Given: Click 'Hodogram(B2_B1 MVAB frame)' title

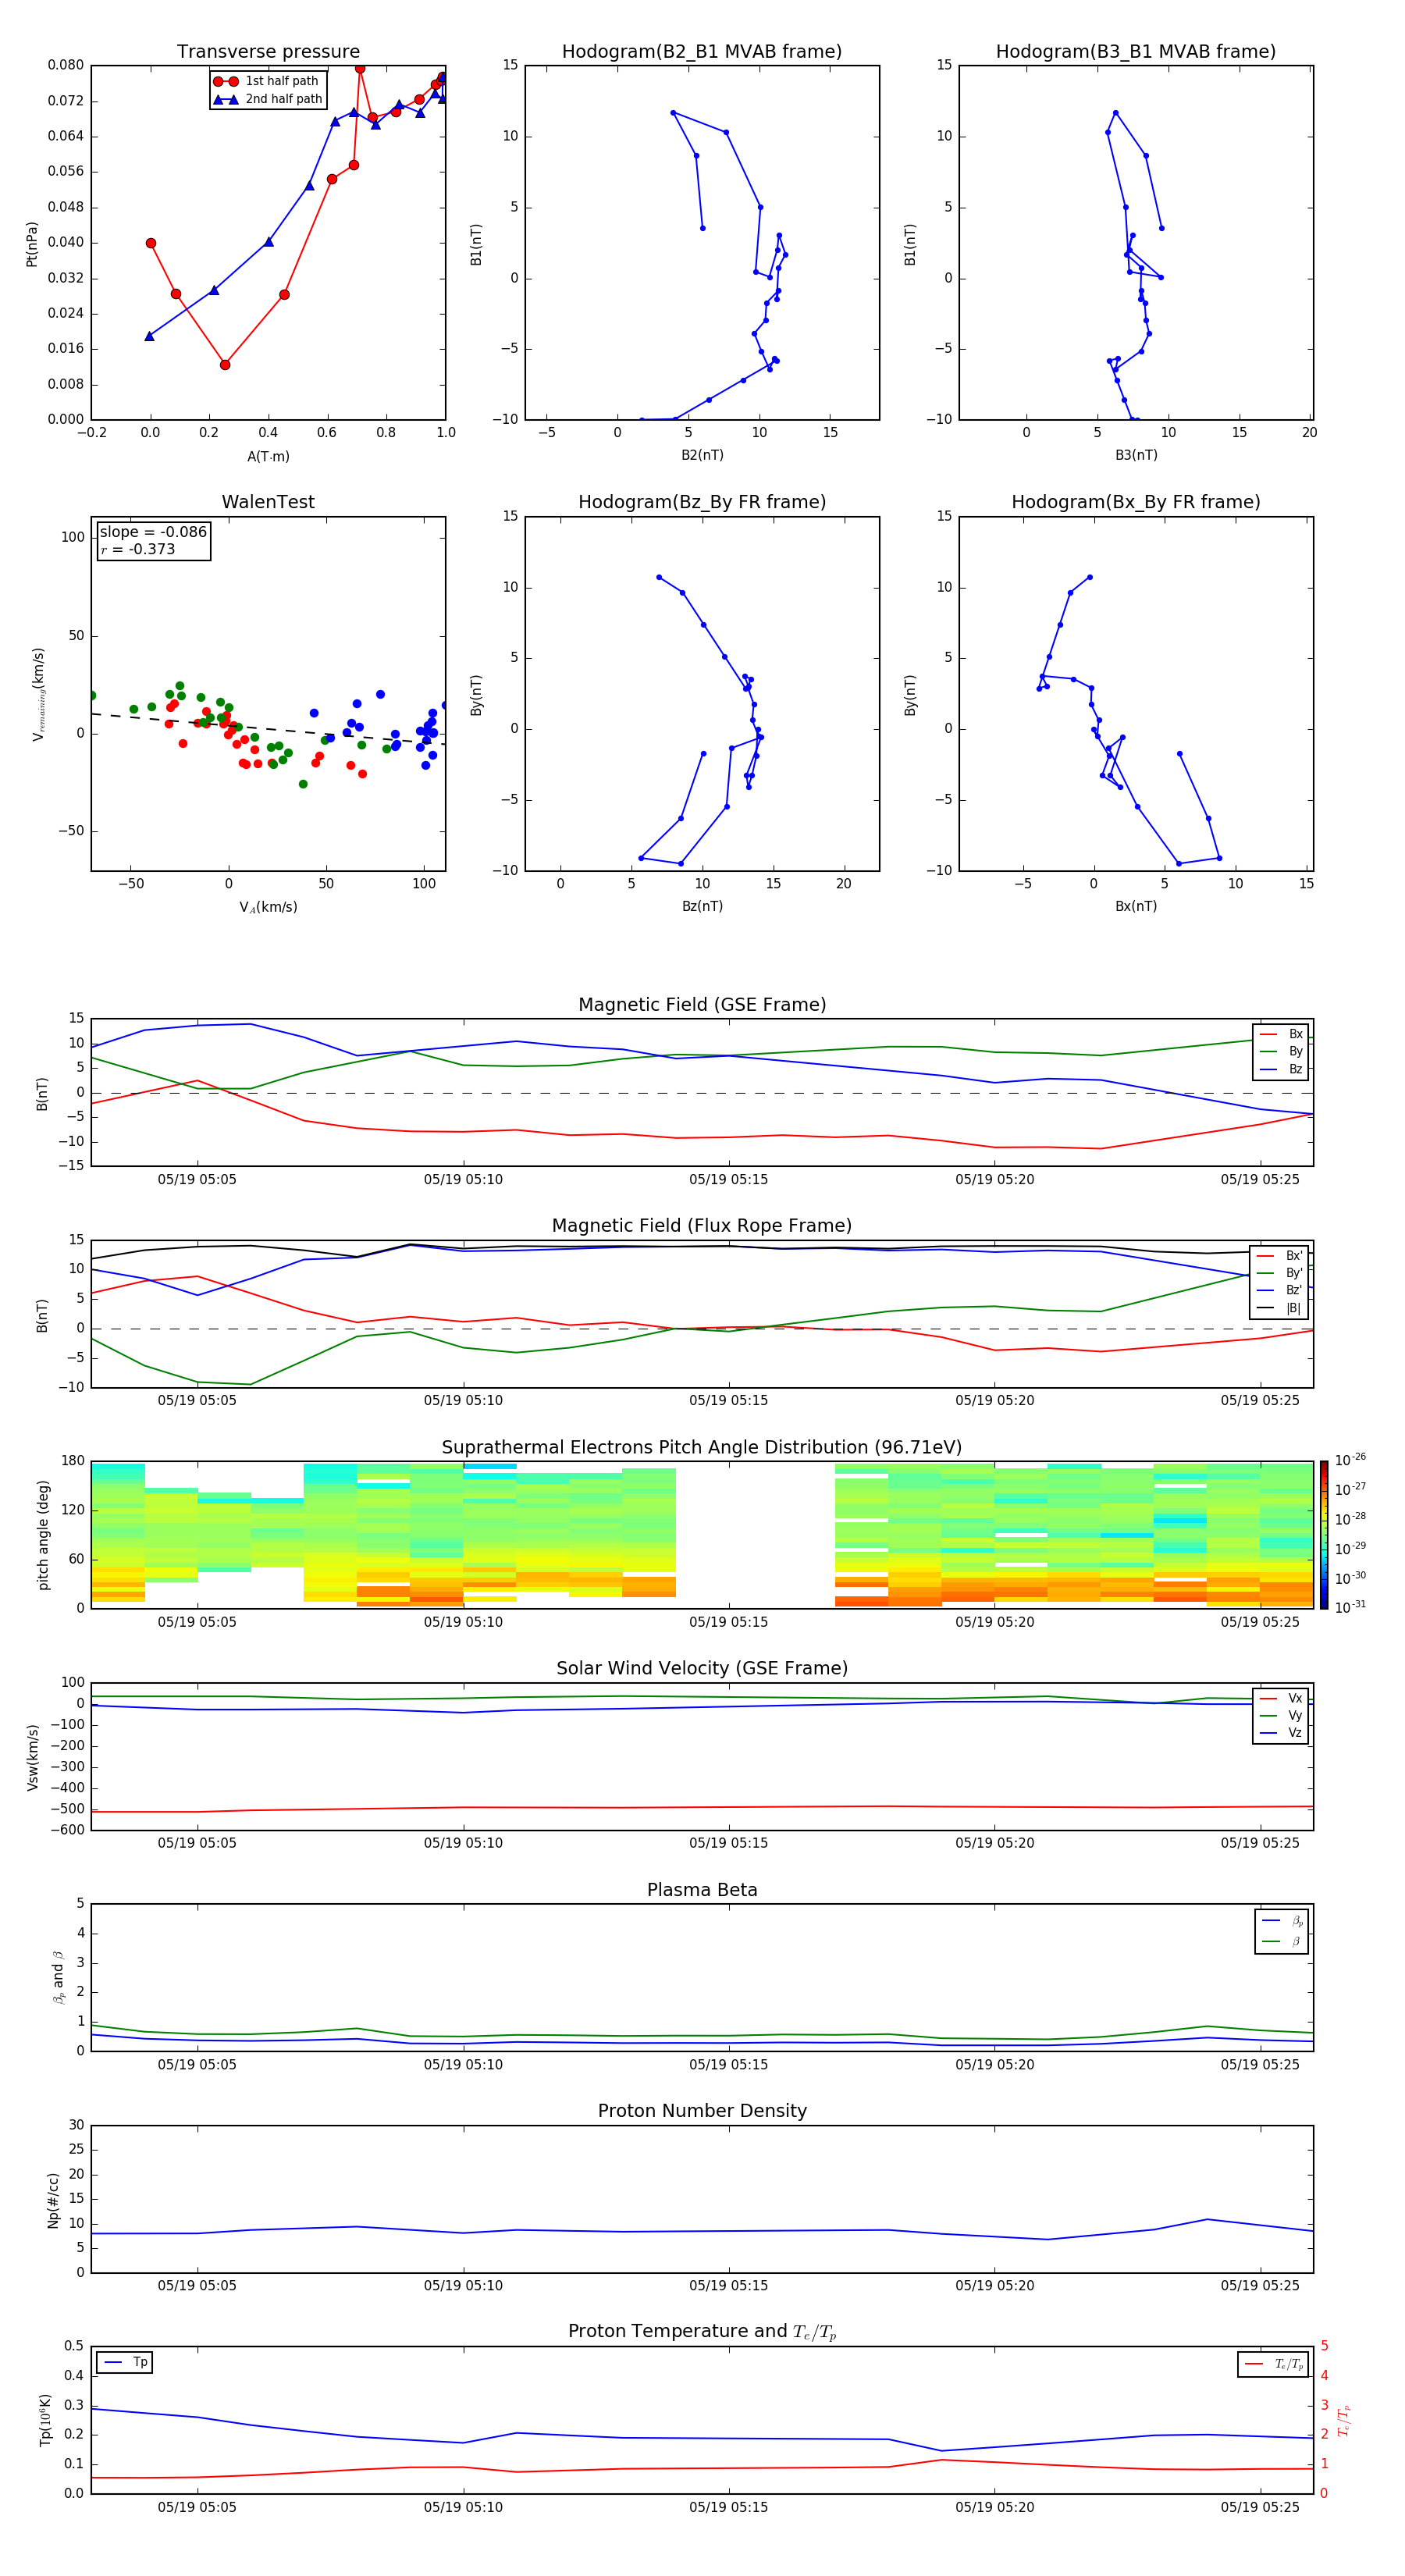Looking at the screenshot, I should tap(702, 52).
